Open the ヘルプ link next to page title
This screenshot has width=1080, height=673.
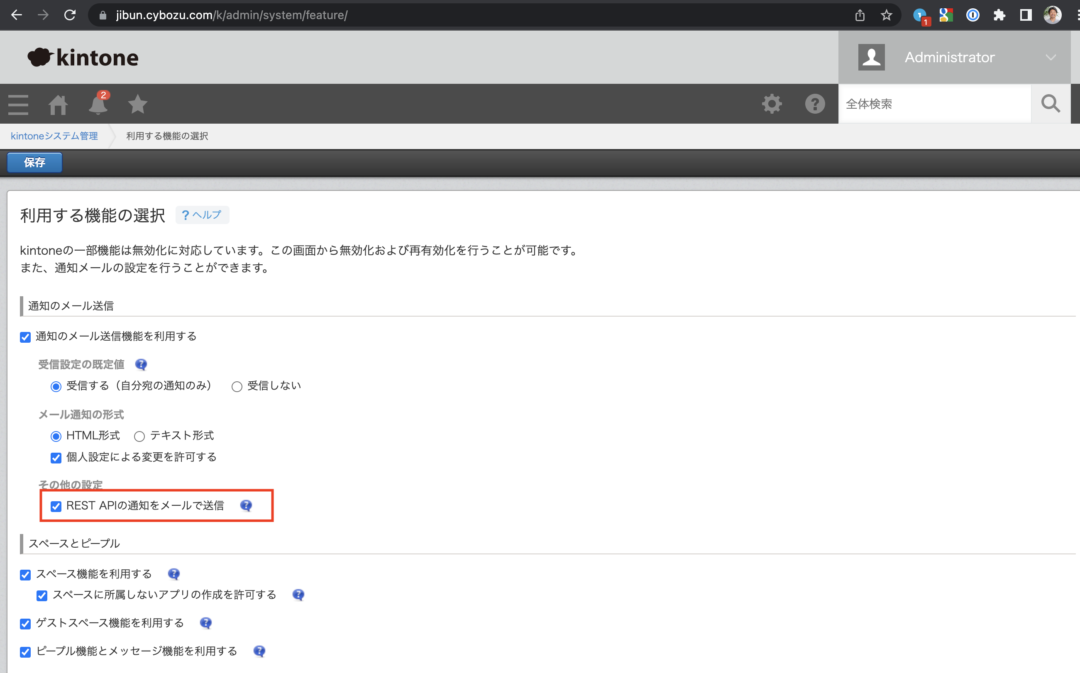pyautogui.click(x=202, y=214)
